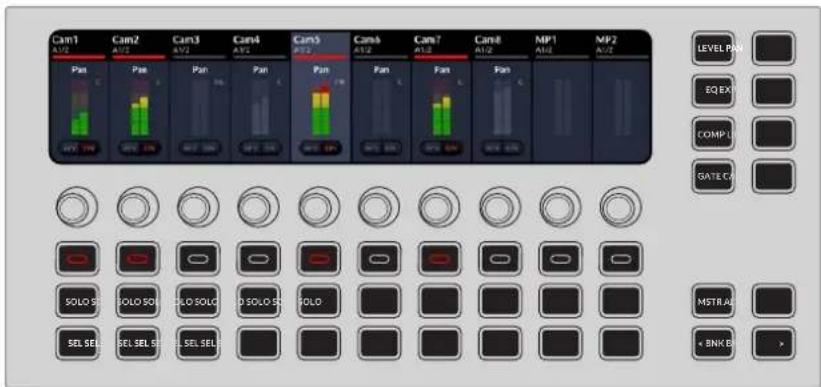Click the Pan label on Cam4 strip
Image resolution: width=821 pixels, height=387 pixels.
pos(261,70)
